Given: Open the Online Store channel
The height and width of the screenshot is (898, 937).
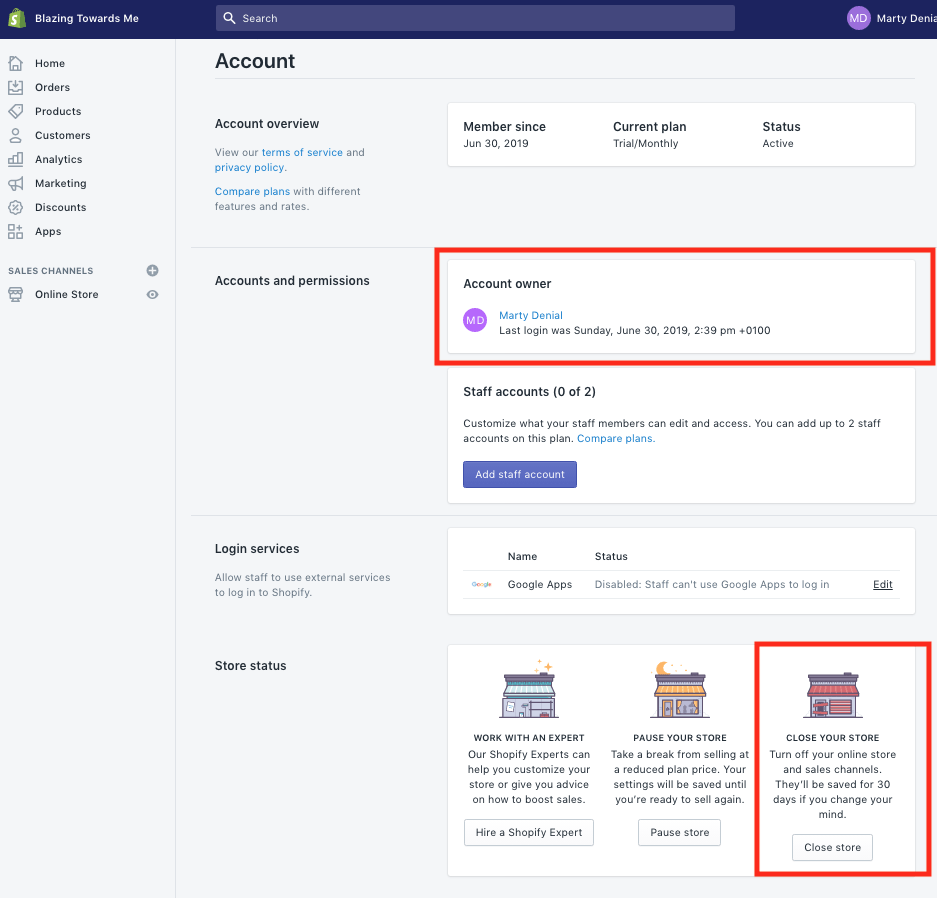Looking at the screenshot, I should point(68,294).
